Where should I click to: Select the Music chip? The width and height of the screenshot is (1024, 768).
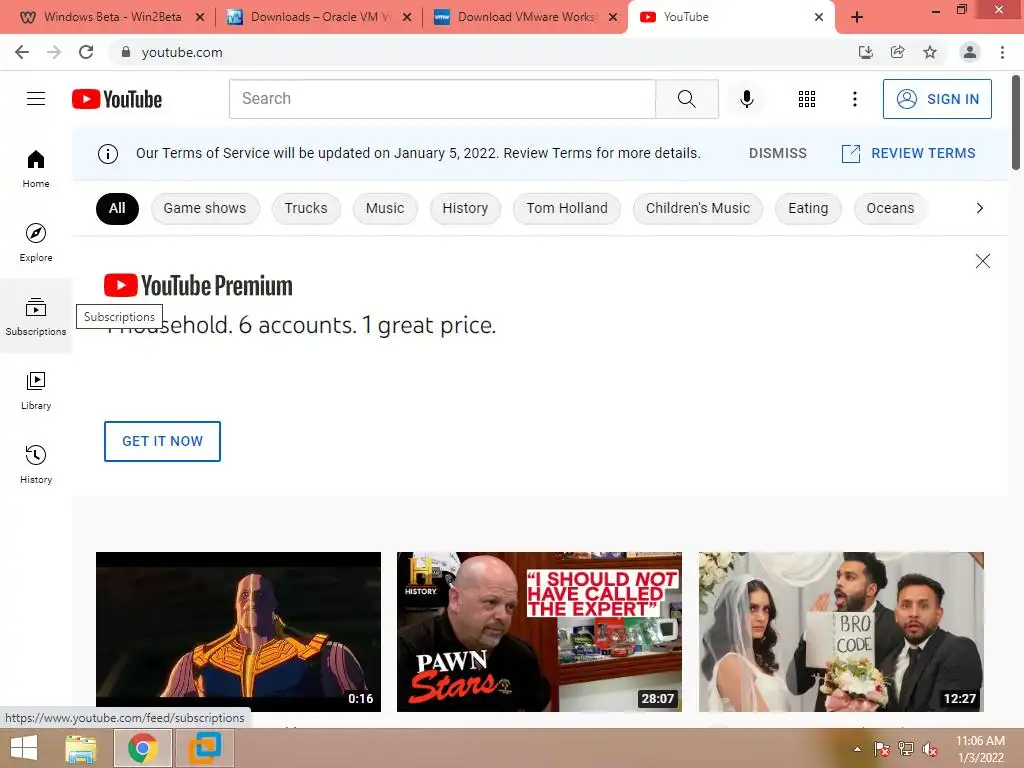[385, 208]
